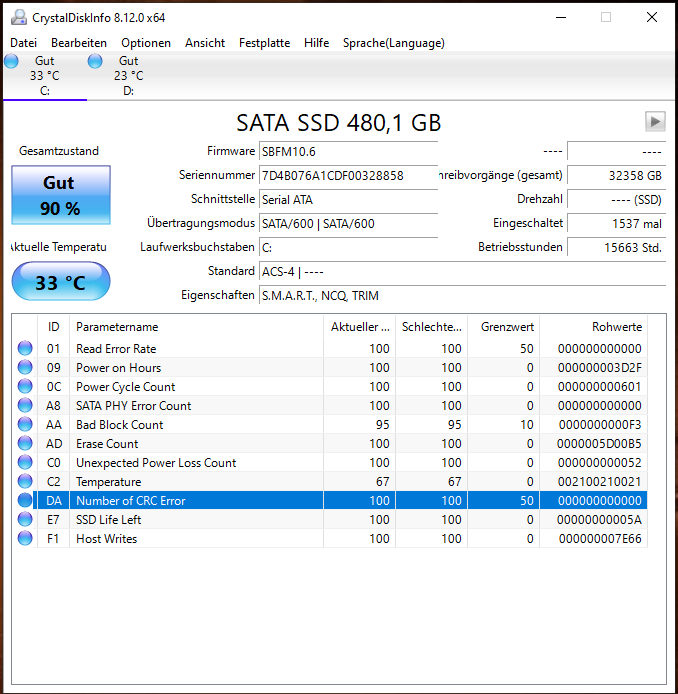Close the CrystalDiskInfo window
The height and width of the screenshot is (694, 678).
point(651,17)
